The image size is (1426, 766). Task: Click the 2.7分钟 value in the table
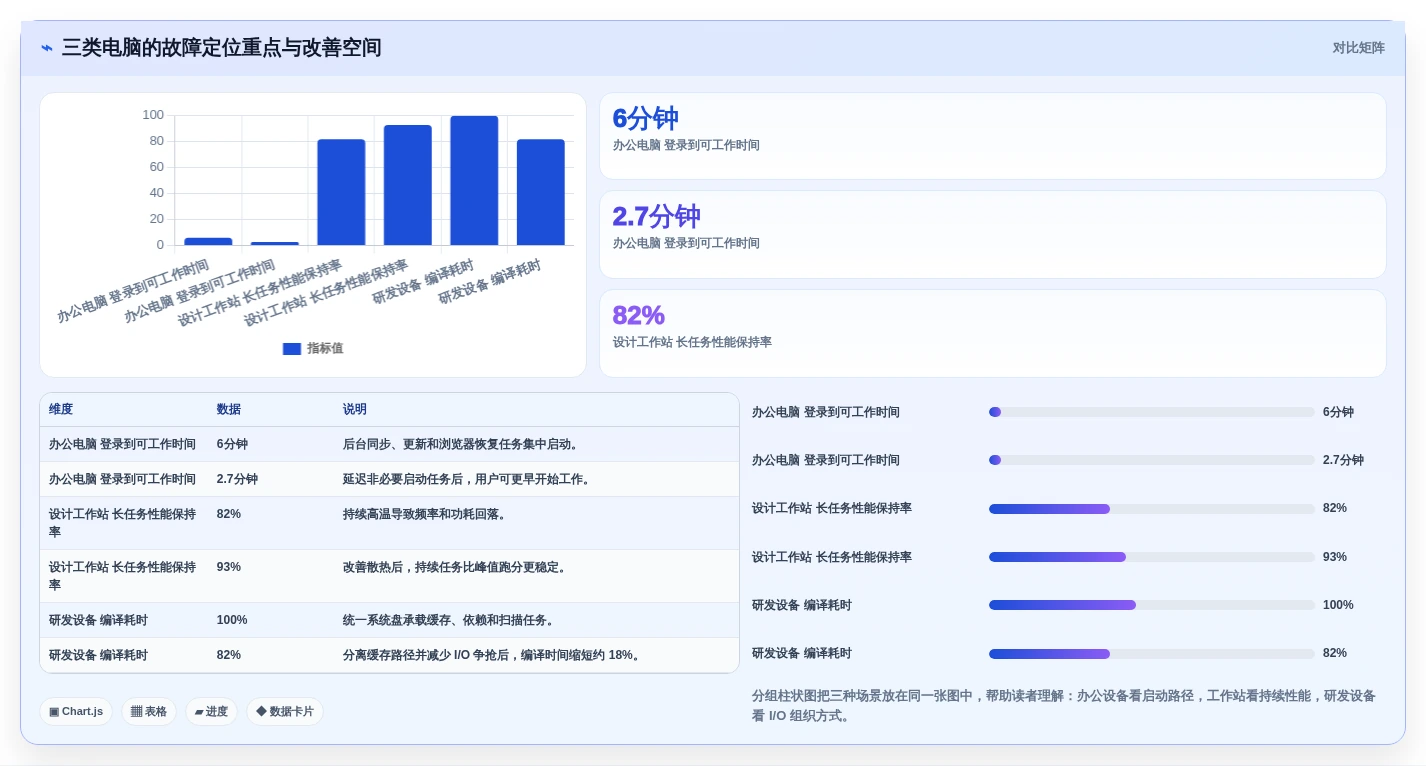[x=237, y=480]
